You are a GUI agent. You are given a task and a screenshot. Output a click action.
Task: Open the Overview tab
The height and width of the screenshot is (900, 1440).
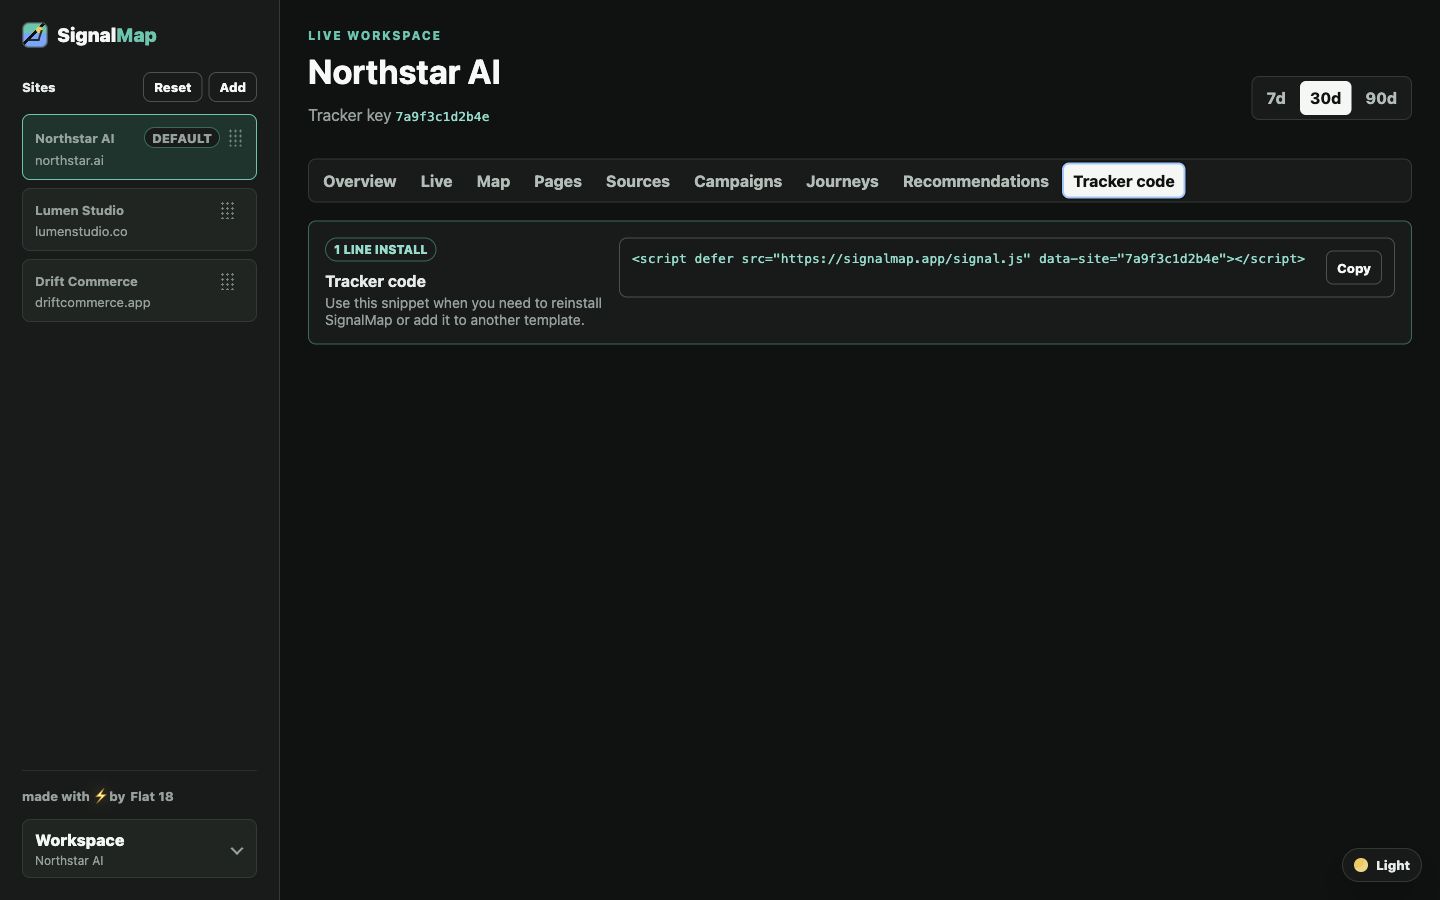coord(359,181)
